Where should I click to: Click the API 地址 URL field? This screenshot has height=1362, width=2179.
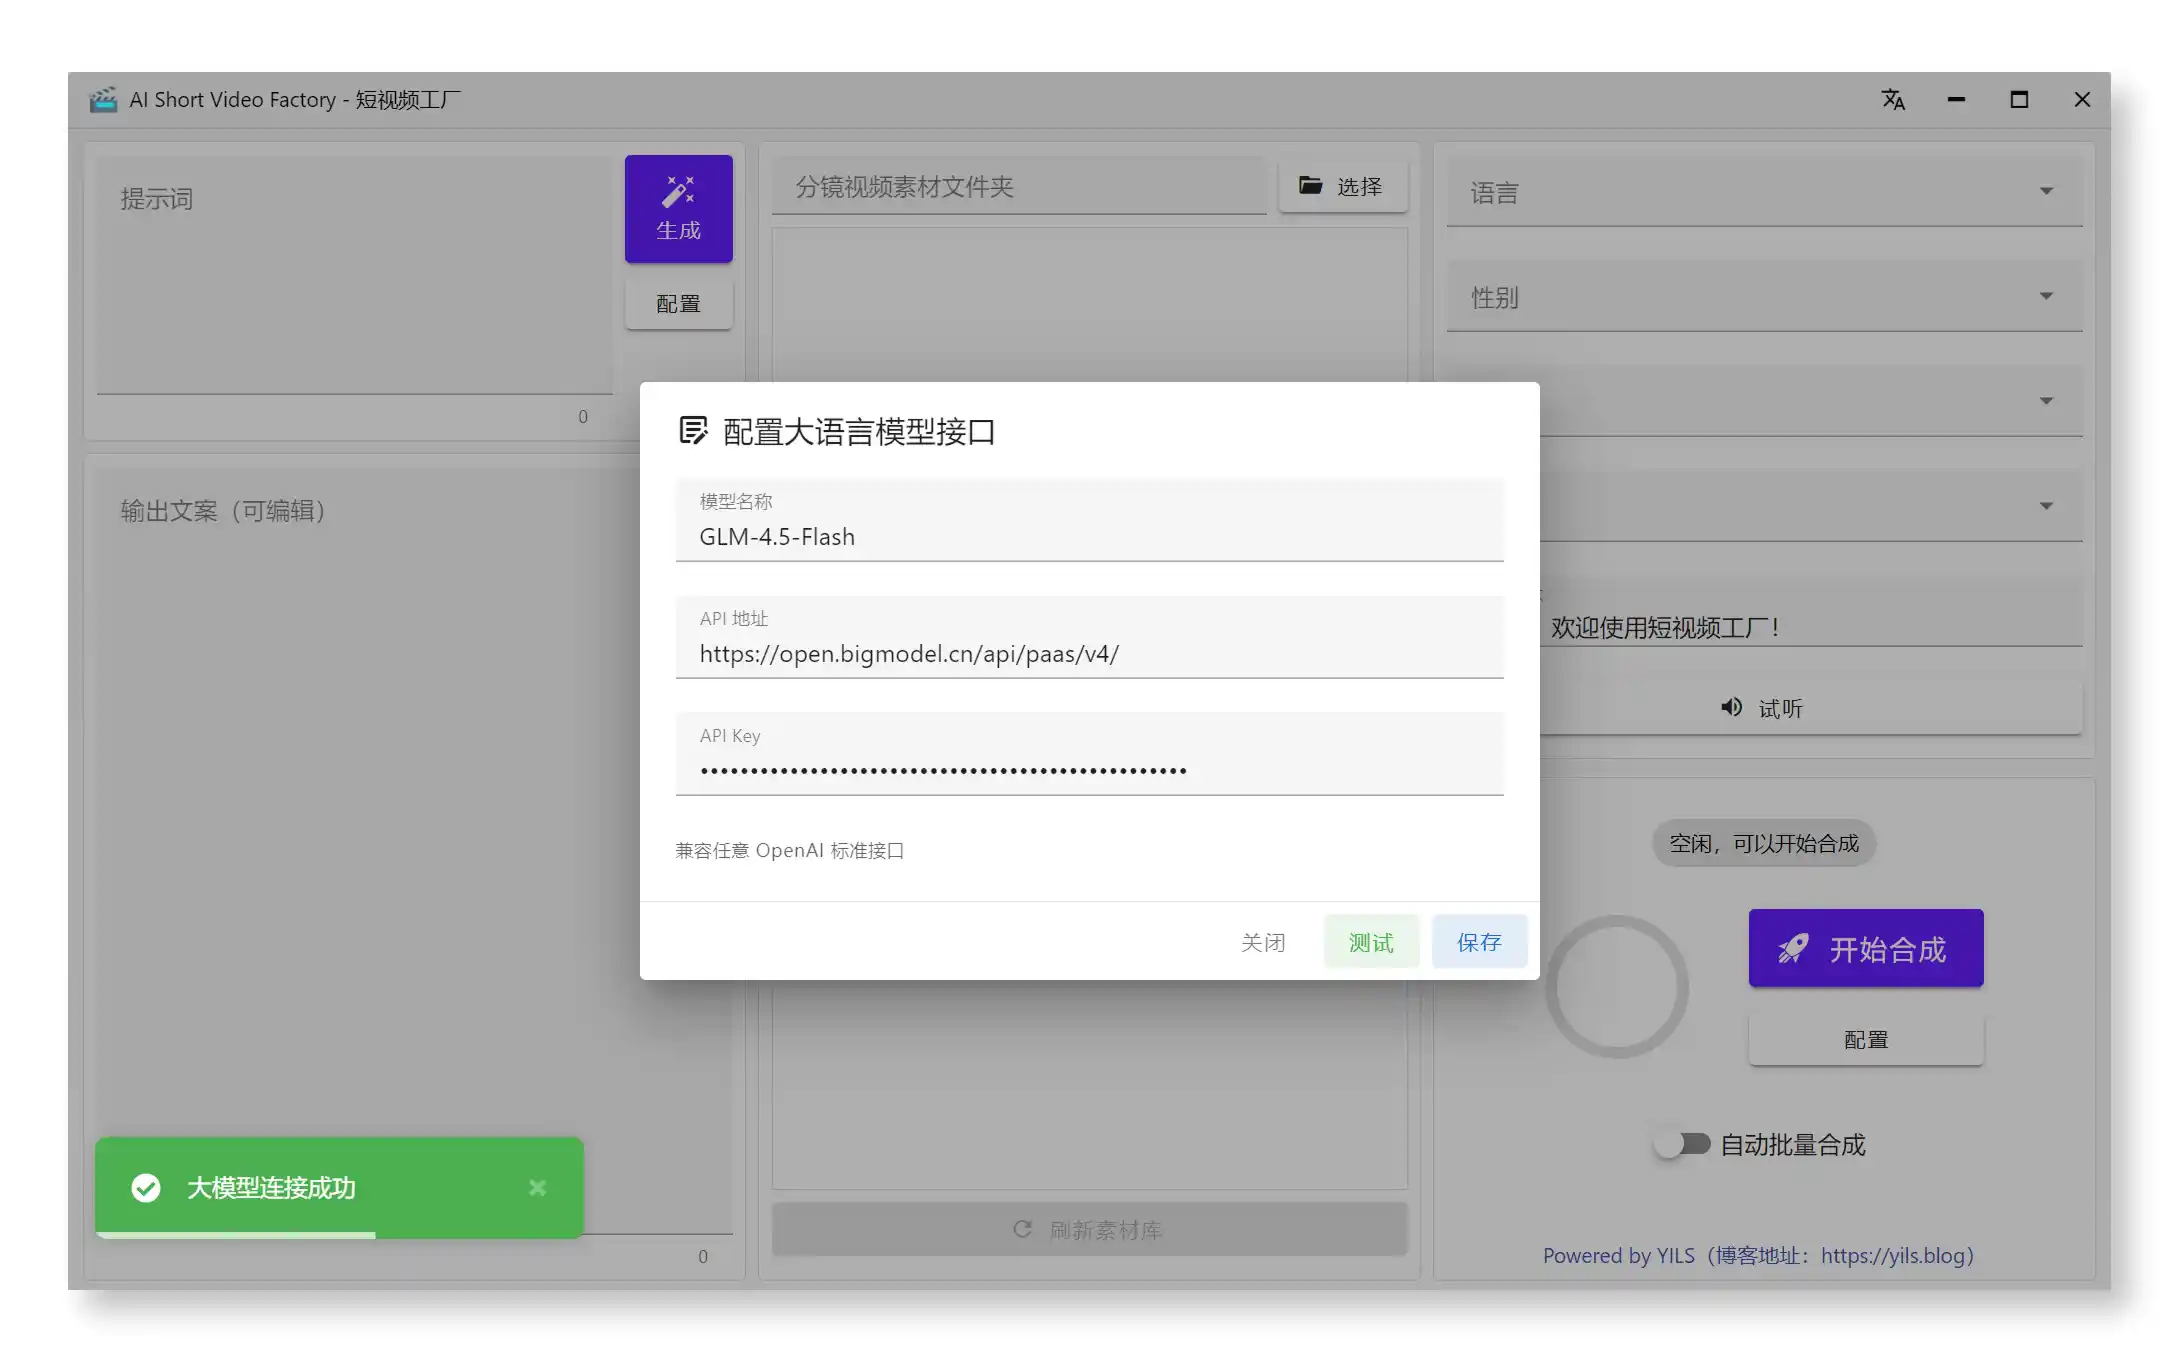pos(1088,654)
